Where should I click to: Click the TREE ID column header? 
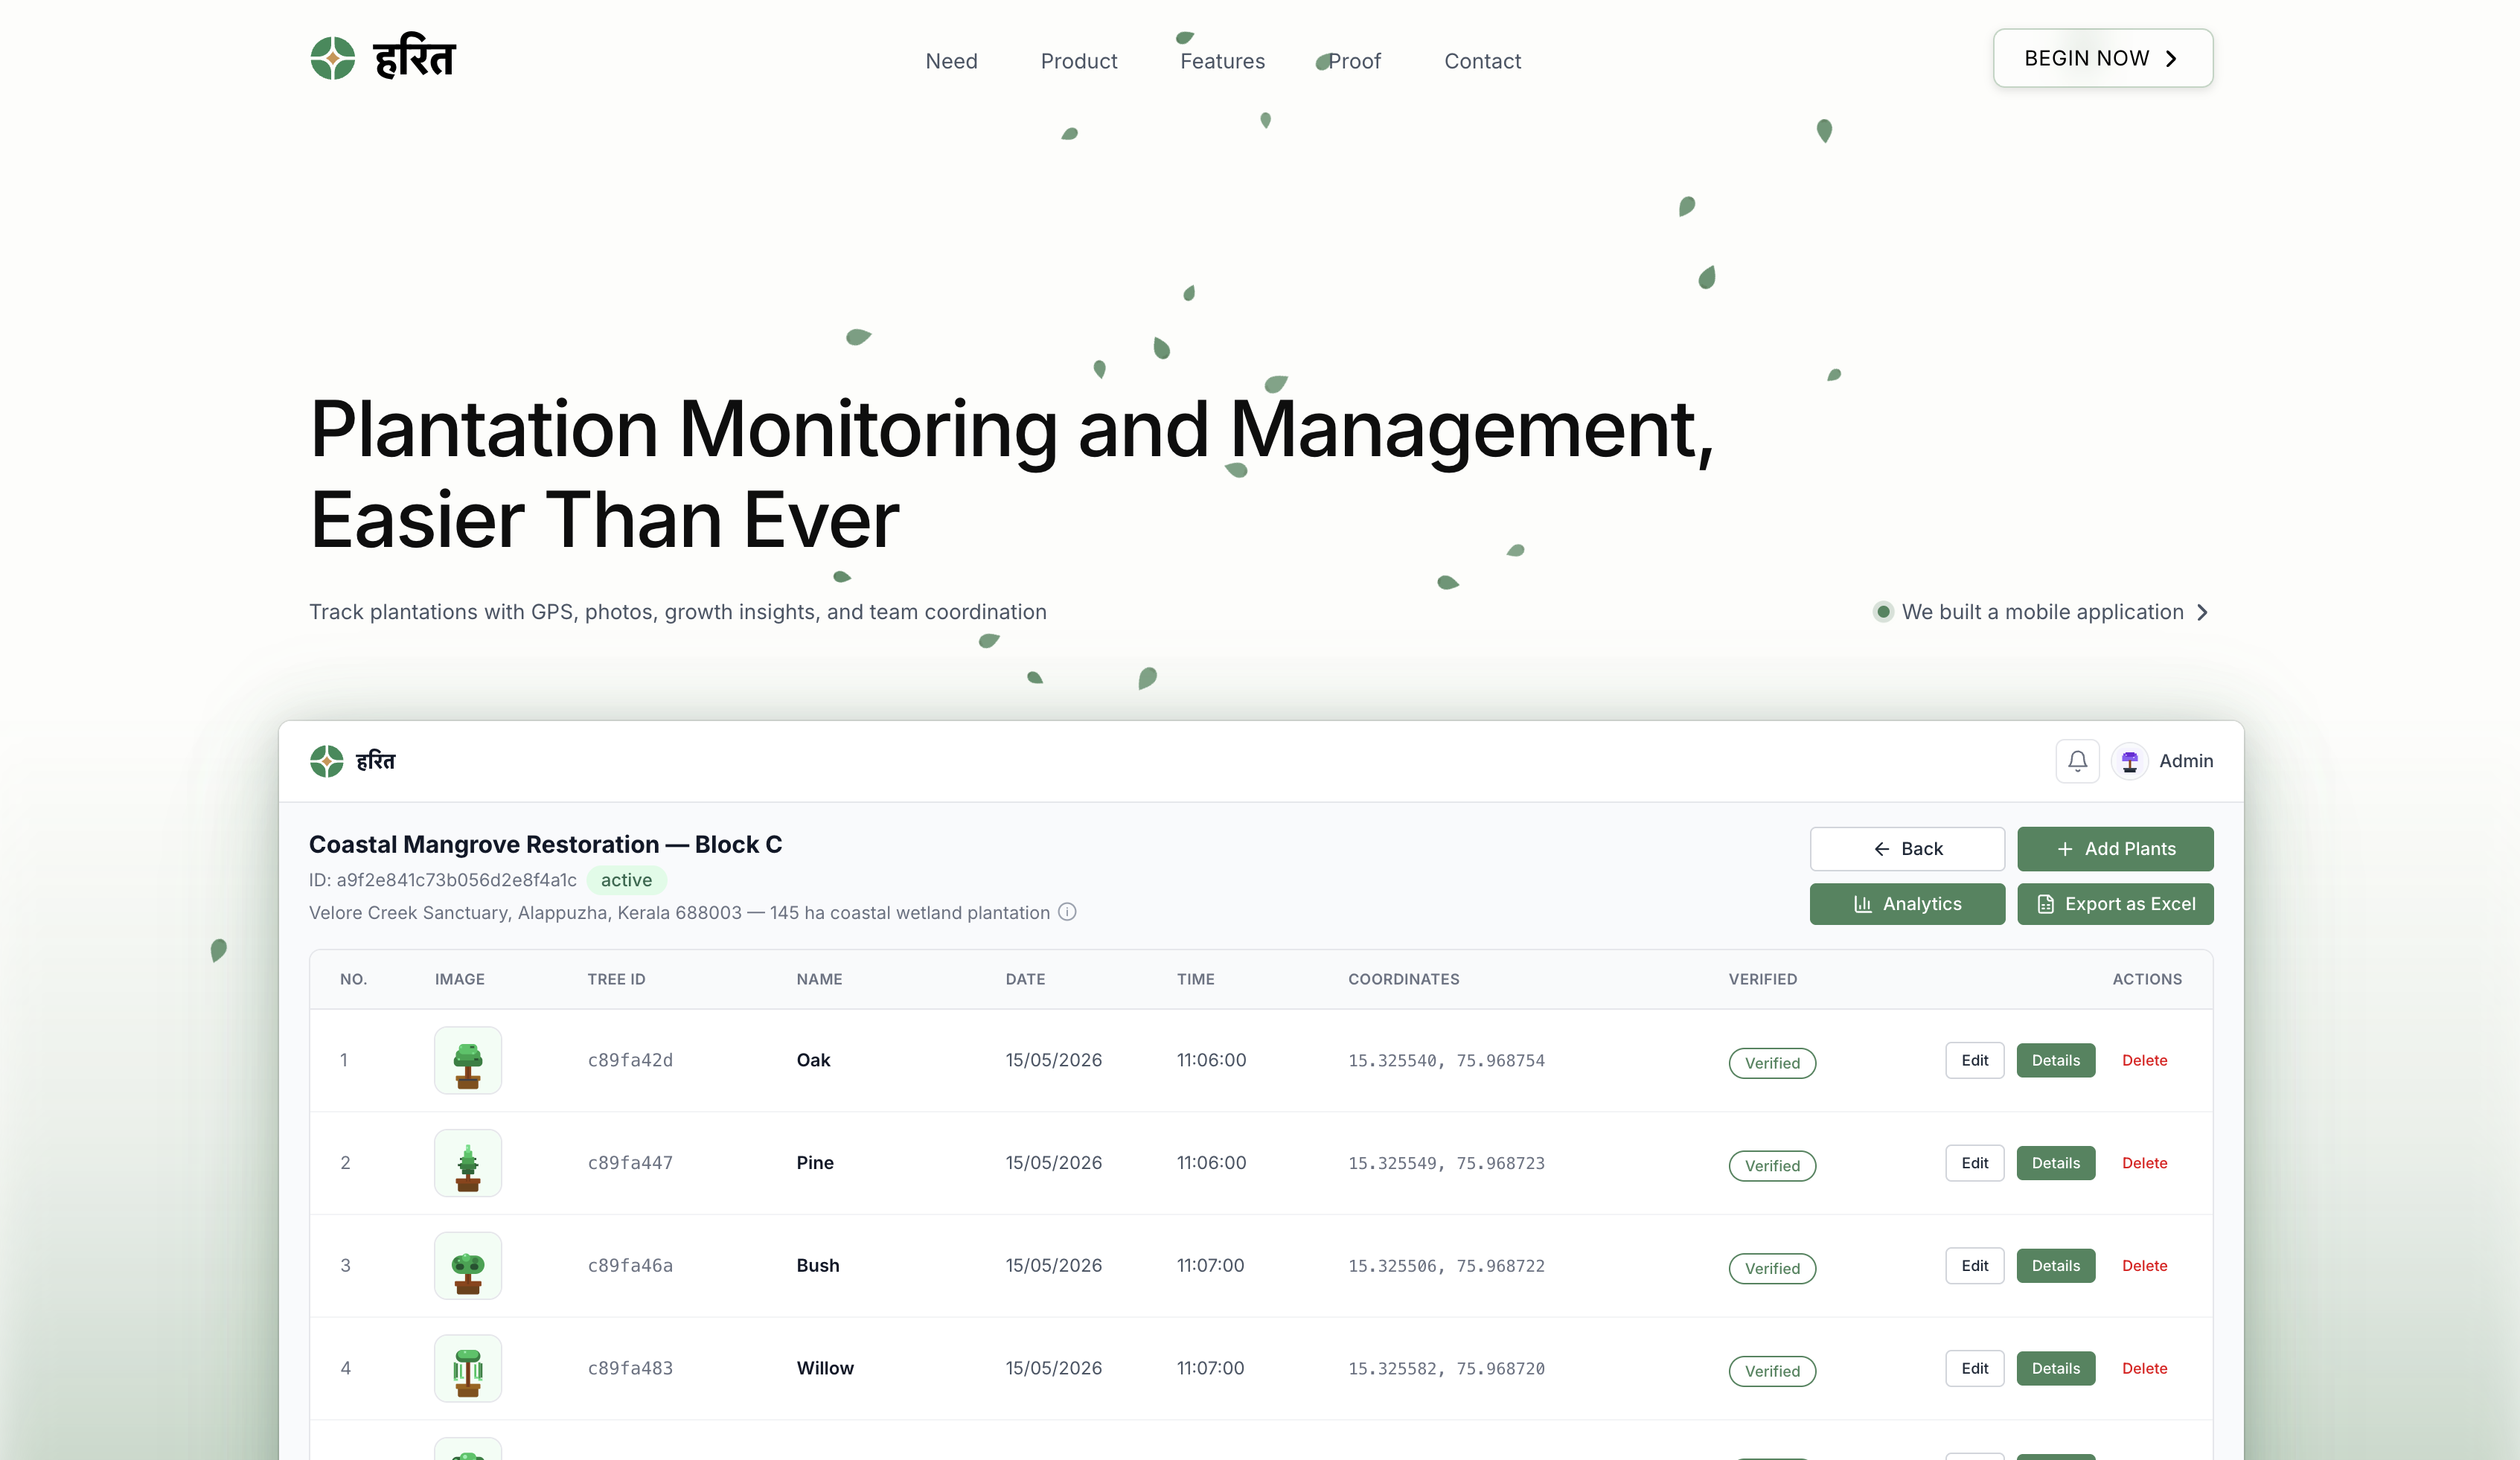point(616,979)
